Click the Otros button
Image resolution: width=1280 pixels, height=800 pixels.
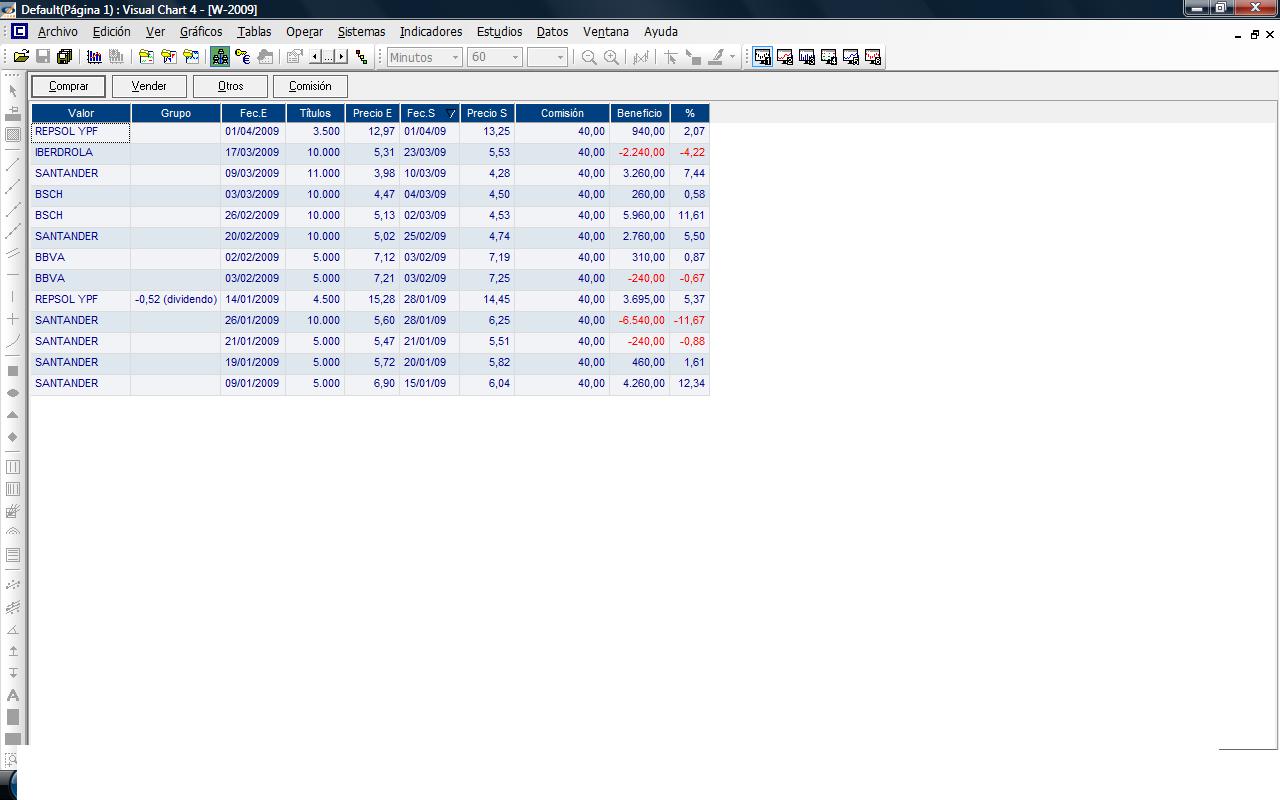(x=230, y=86)
